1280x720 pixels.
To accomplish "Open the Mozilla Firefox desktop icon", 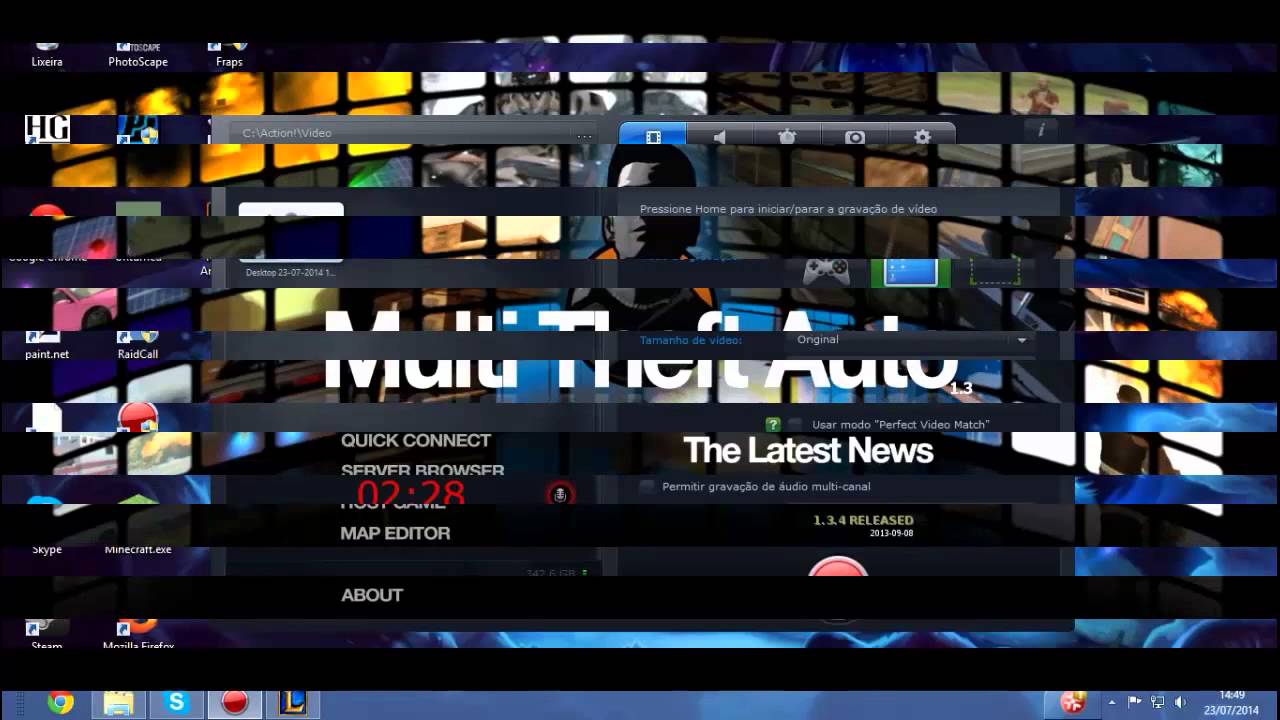I will (x=138, y=634).
